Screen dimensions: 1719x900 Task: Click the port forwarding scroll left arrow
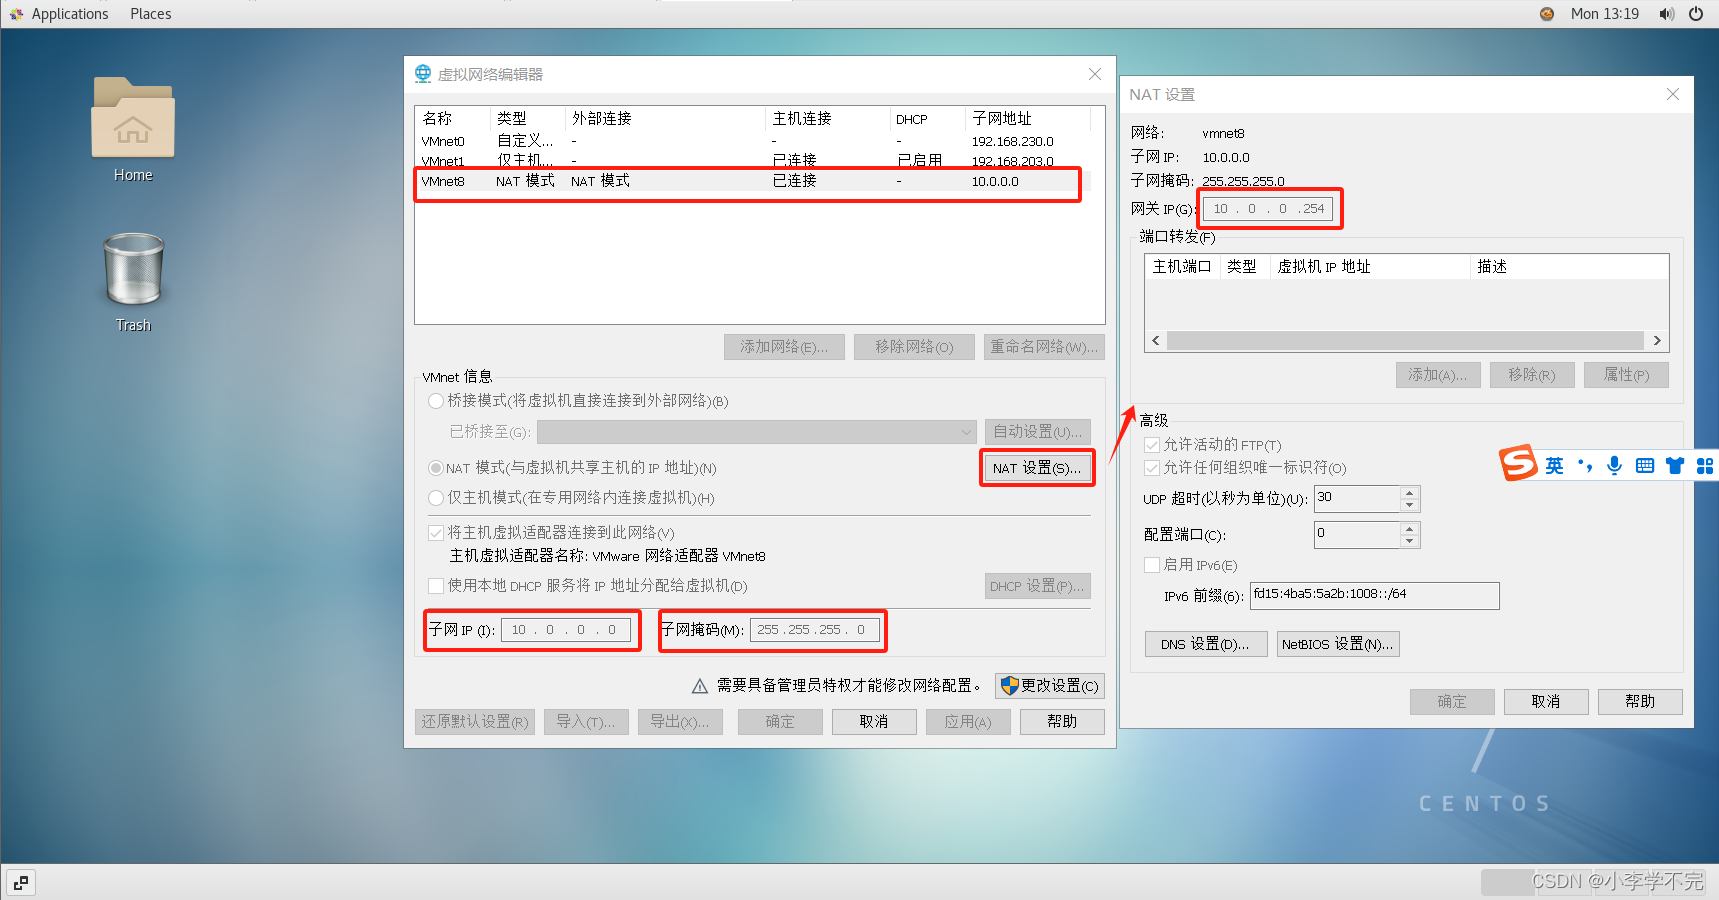(x=1156, y=341)
